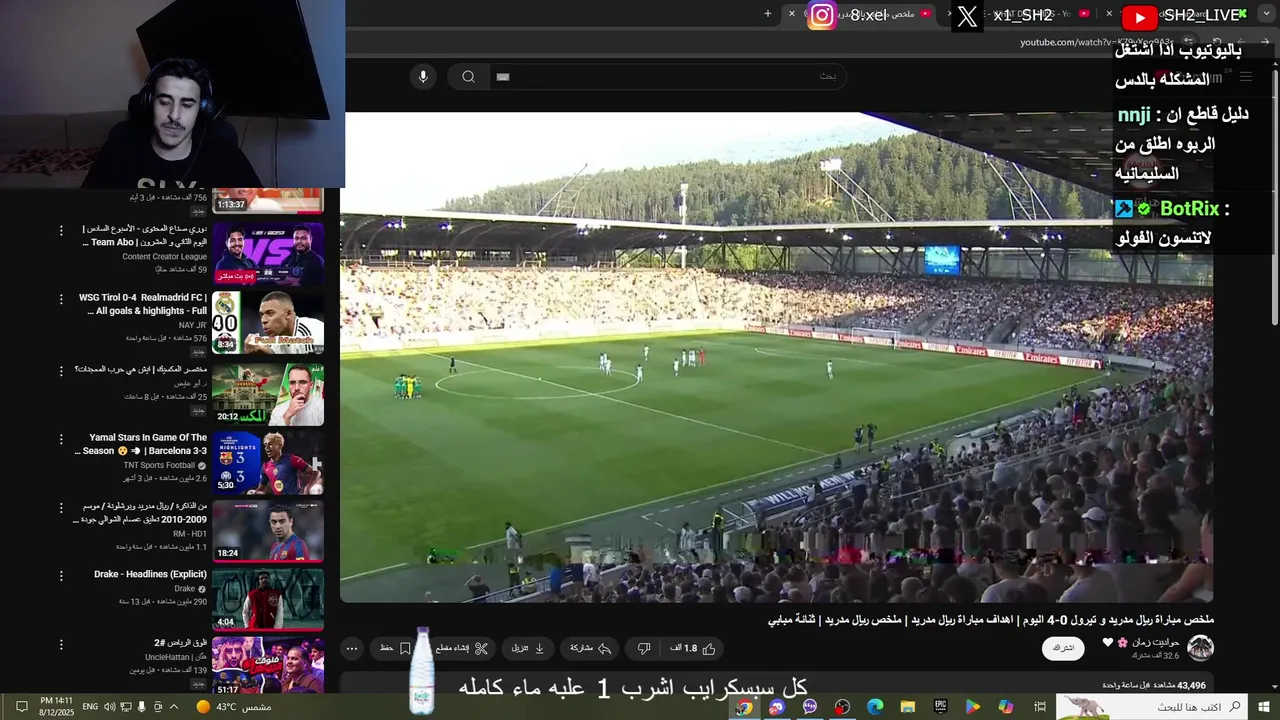Click the taskbar microphone tray icon
The image size is (1280, 720).
click(x=141, y=707)
